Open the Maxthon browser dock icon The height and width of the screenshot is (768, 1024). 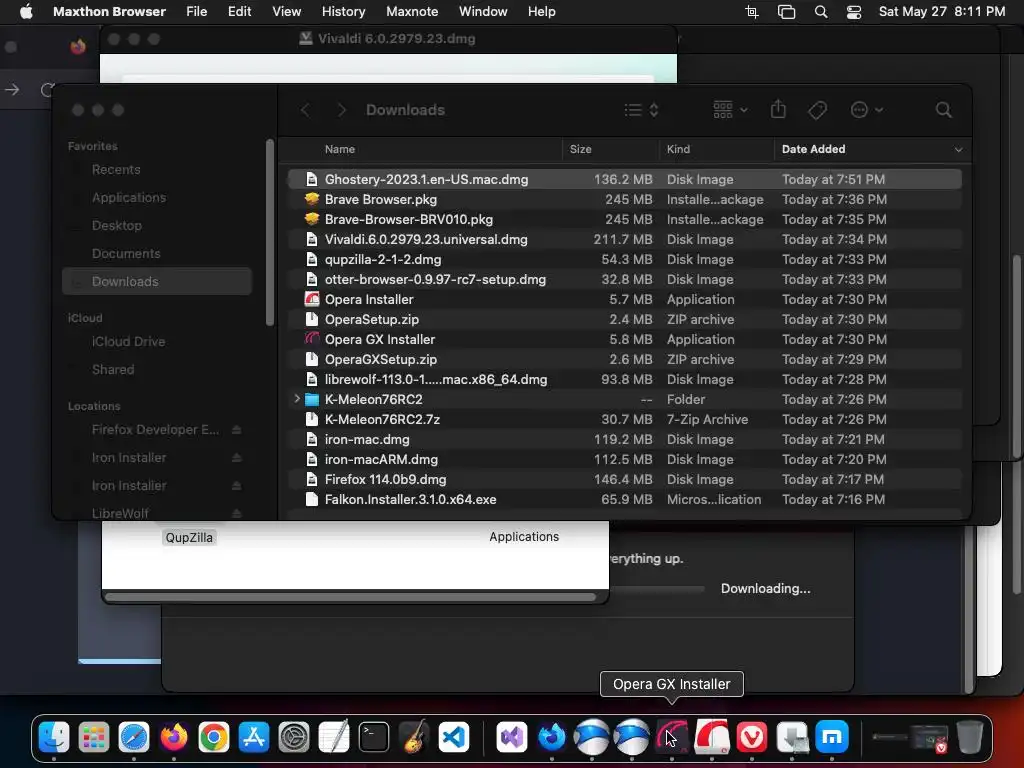tap(831, 738)
